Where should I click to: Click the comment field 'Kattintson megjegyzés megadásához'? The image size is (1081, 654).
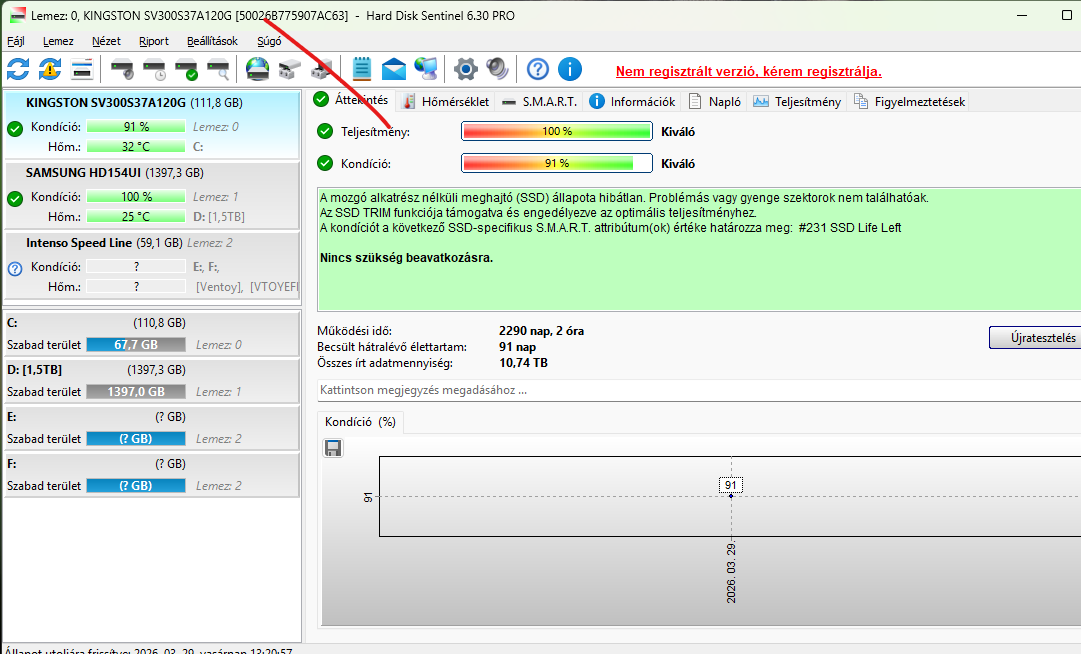[x=699, y=390]
